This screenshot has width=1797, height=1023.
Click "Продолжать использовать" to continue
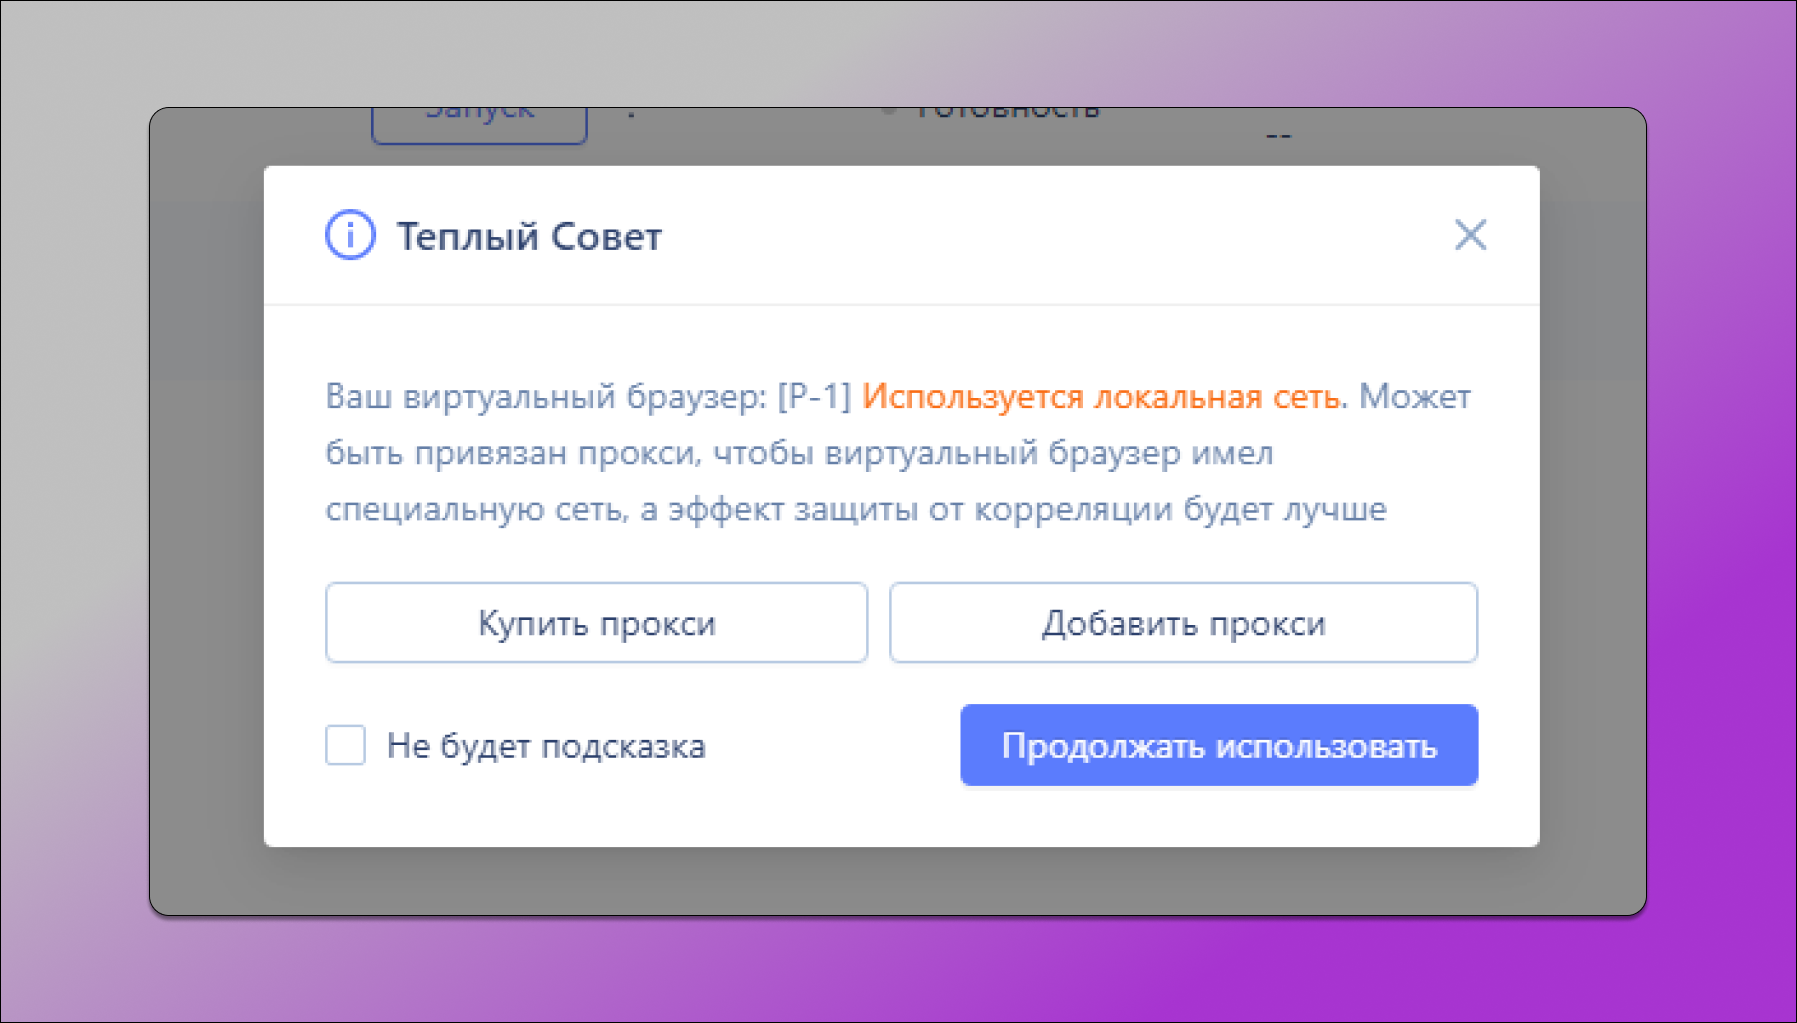pyautogui.click(x=1218, y=744)
